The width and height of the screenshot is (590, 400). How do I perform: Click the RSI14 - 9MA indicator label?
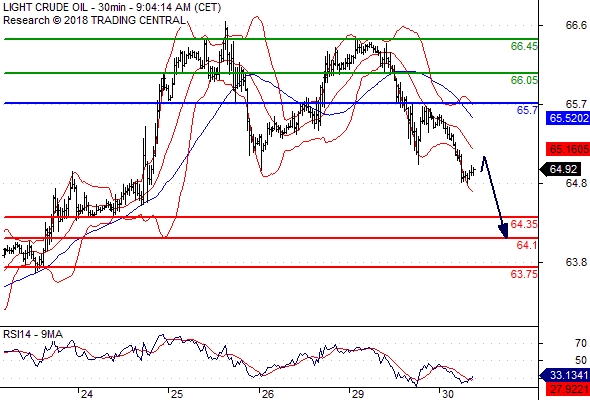click(x=33, y=334)
